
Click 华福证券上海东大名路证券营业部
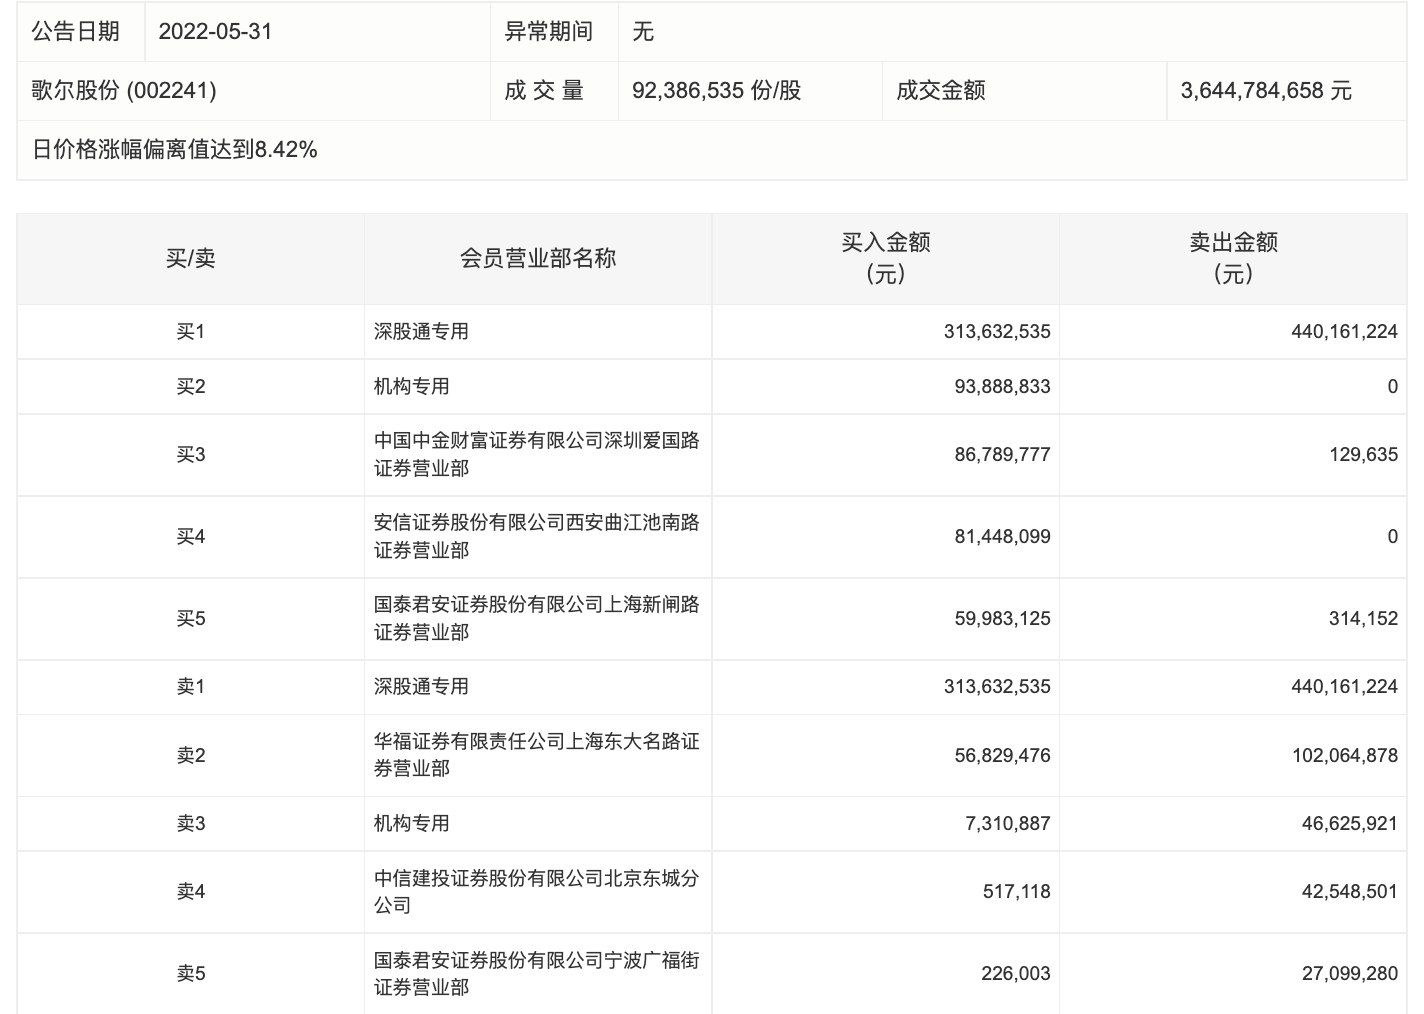pos(537,755)
